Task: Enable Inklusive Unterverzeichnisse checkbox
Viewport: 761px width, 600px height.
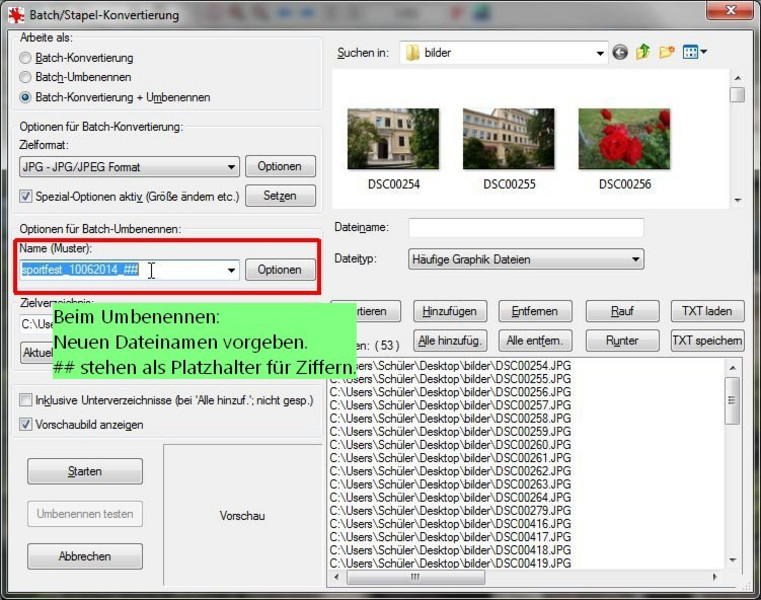Action: point(27,401)
